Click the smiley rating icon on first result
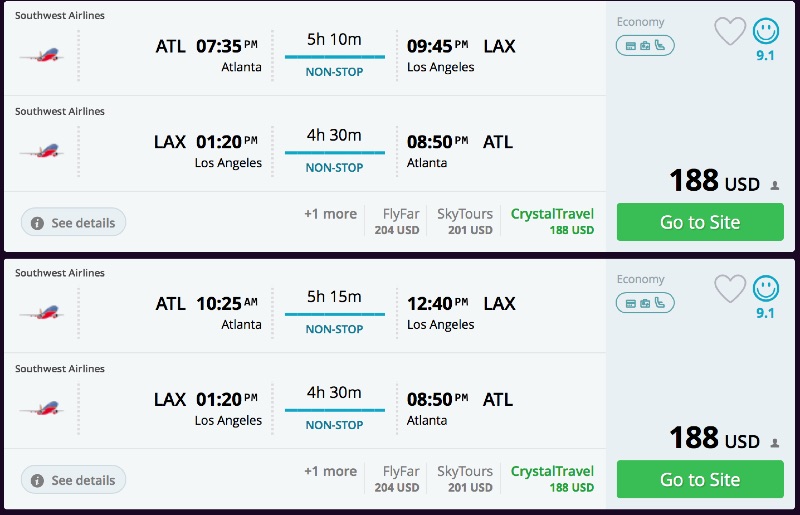 pos(765,32)
